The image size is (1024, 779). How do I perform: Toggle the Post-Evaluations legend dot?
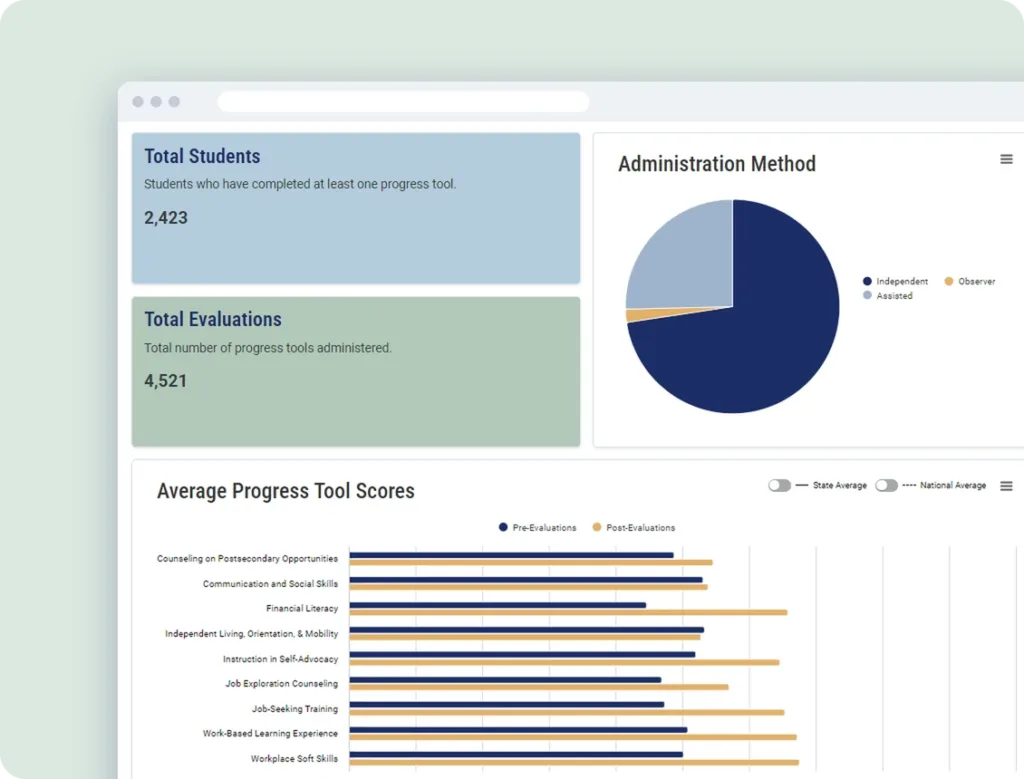tap(597, 527)
